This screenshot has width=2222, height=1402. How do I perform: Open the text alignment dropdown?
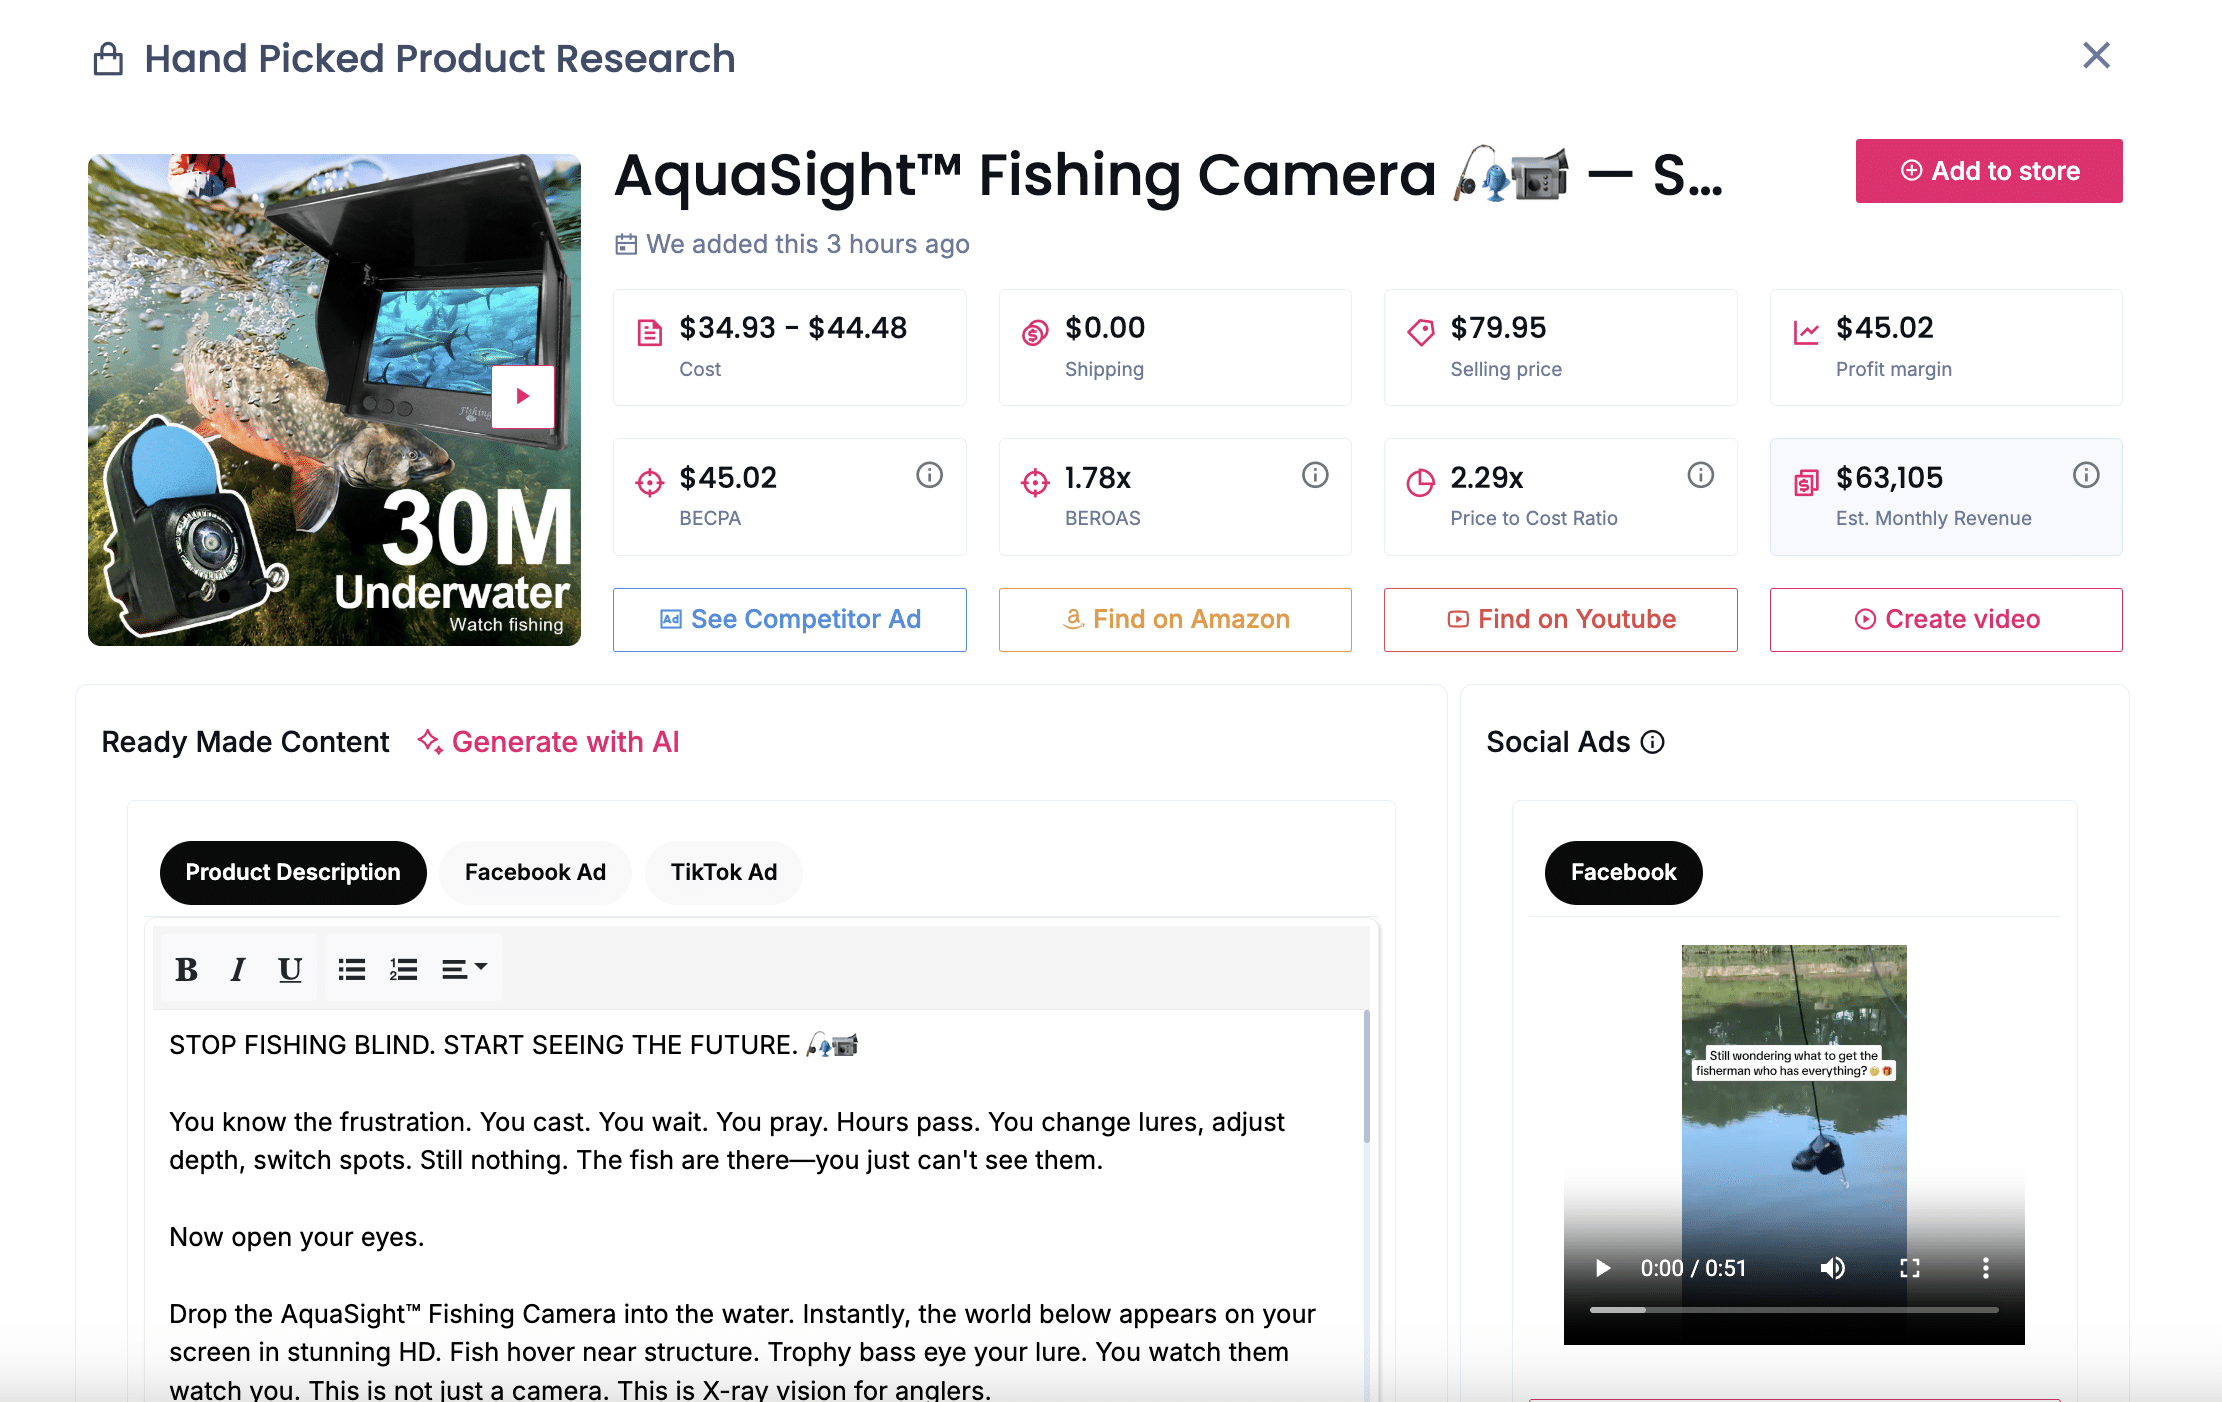tap(463, 967)
